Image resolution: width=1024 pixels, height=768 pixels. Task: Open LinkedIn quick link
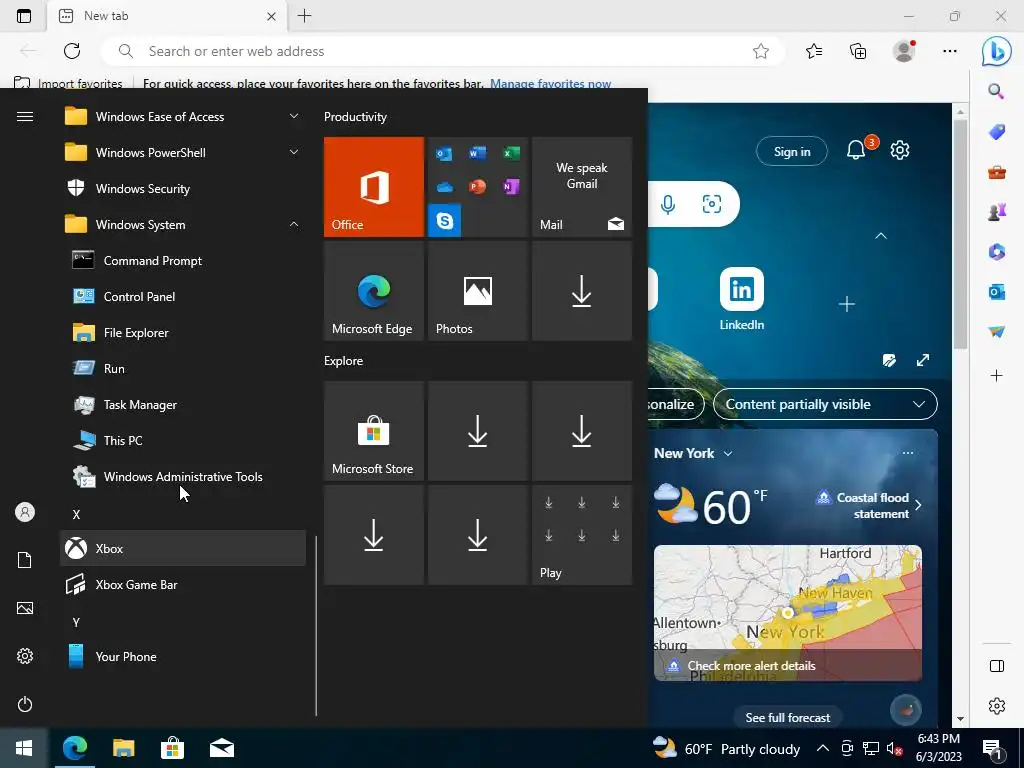[741, 298]
